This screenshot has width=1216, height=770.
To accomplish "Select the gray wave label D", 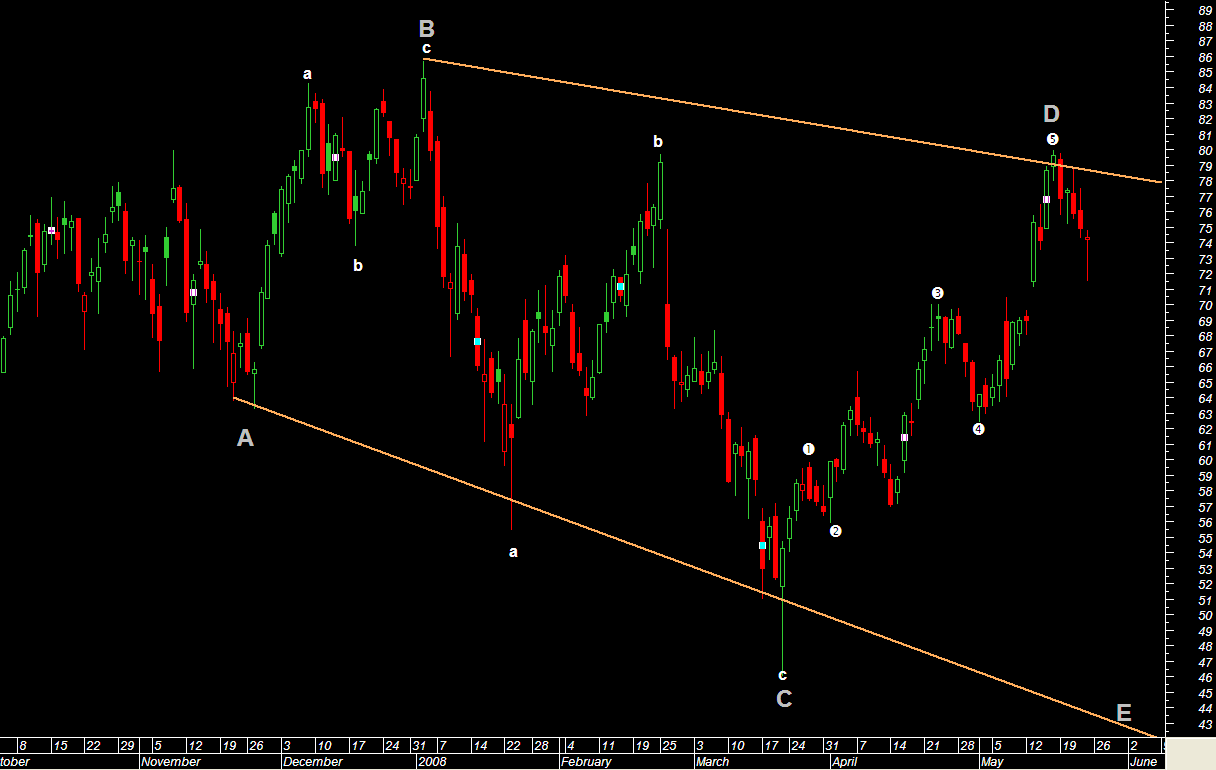I will pos(1052,114).
